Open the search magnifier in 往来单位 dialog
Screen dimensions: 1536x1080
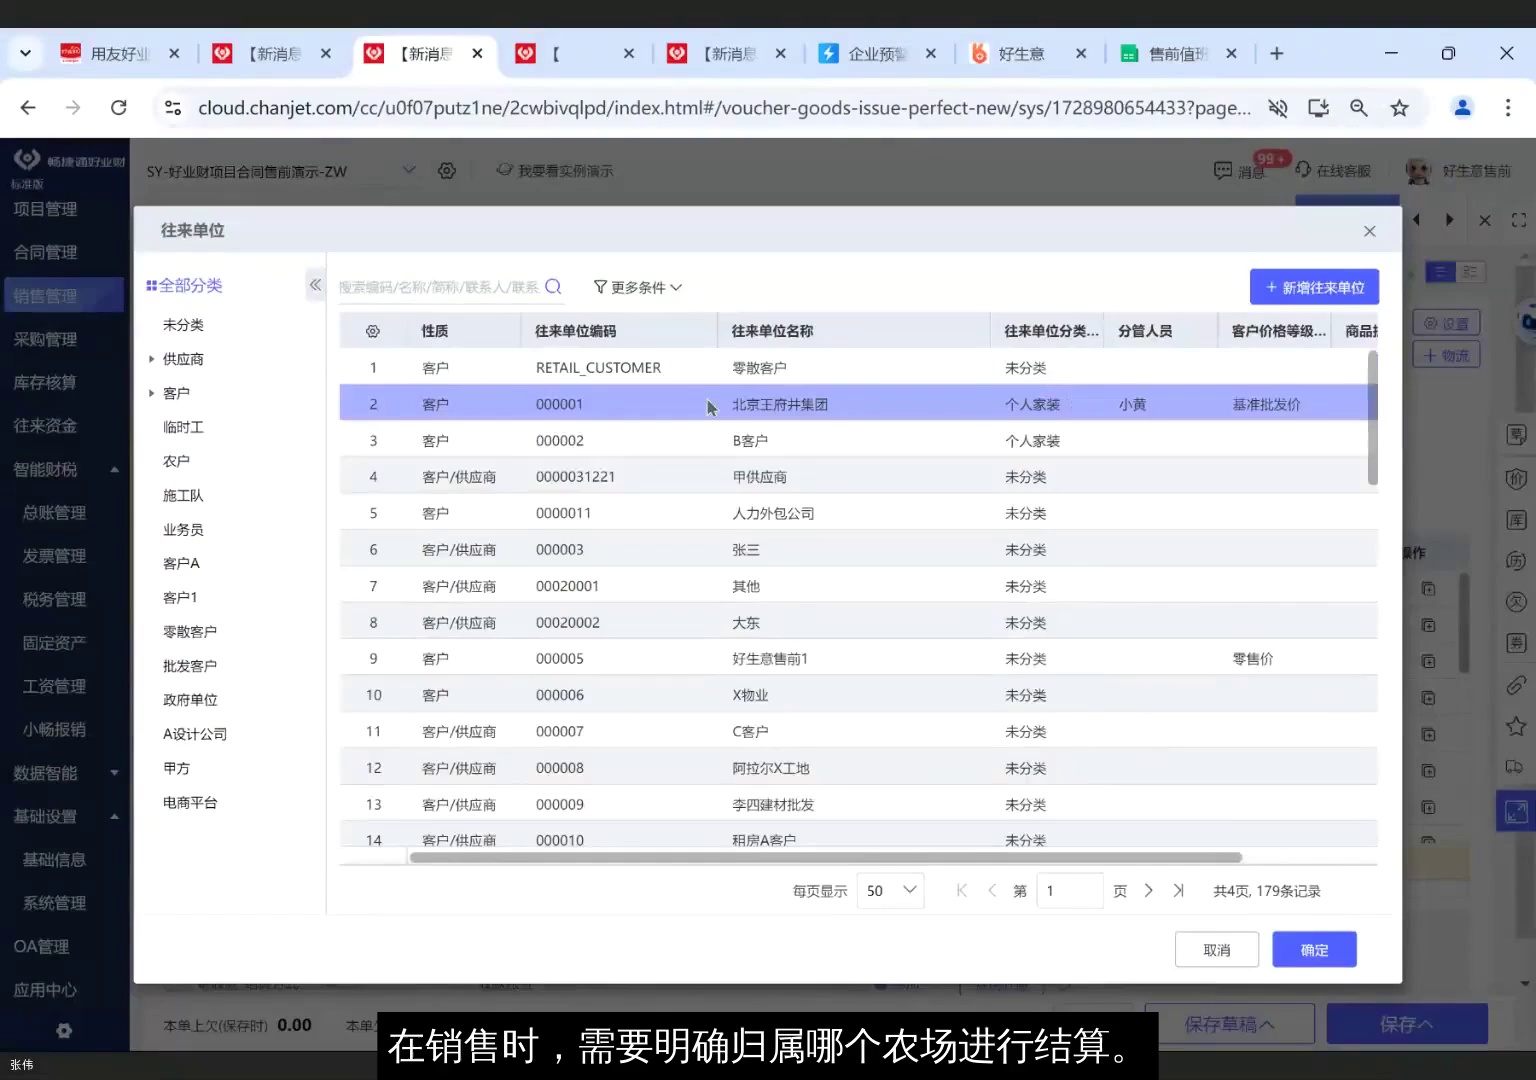[x=553, y=287]
